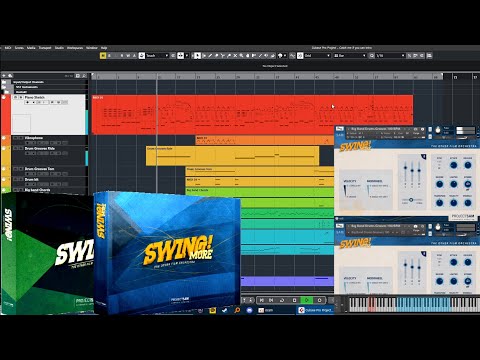This screenshot has width=480, height=360.
Task: Select the Color paint tool
Action: [x=273, y=56]
